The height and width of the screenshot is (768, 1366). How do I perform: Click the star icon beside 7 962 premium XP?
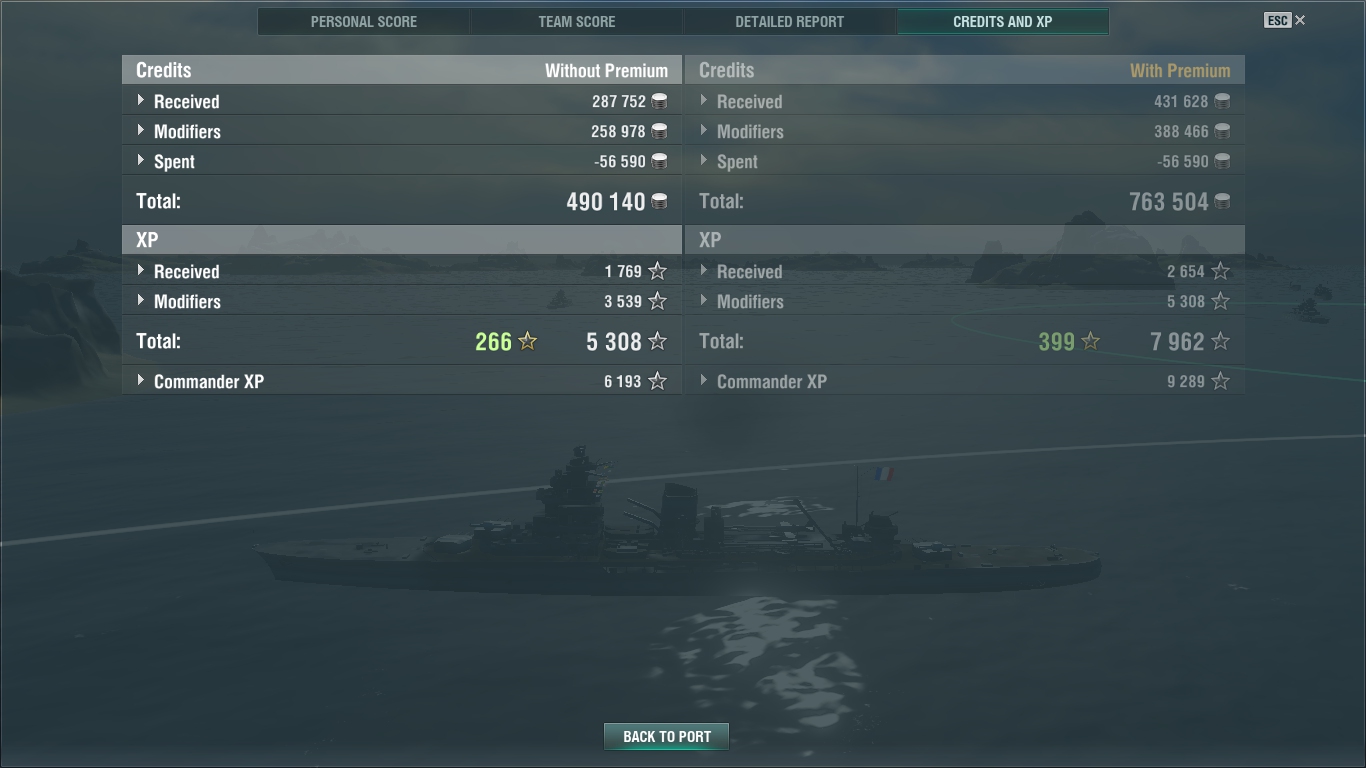pyautogui.click(x=1220, y=341)
